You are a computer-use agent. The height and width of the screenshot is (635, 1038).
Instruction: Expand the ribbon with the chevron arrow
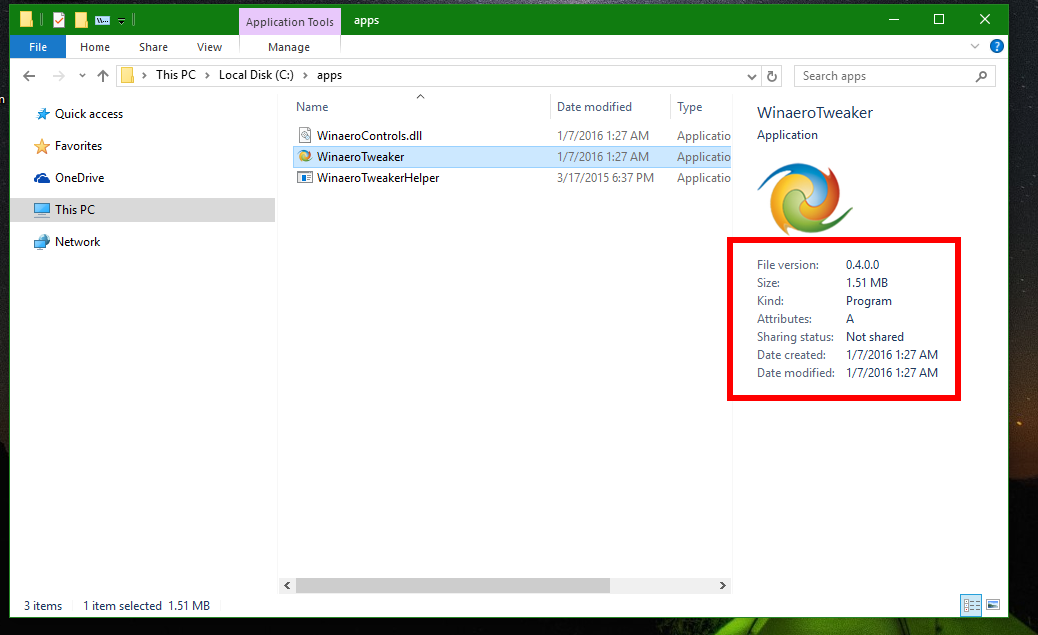coord(977,46)
